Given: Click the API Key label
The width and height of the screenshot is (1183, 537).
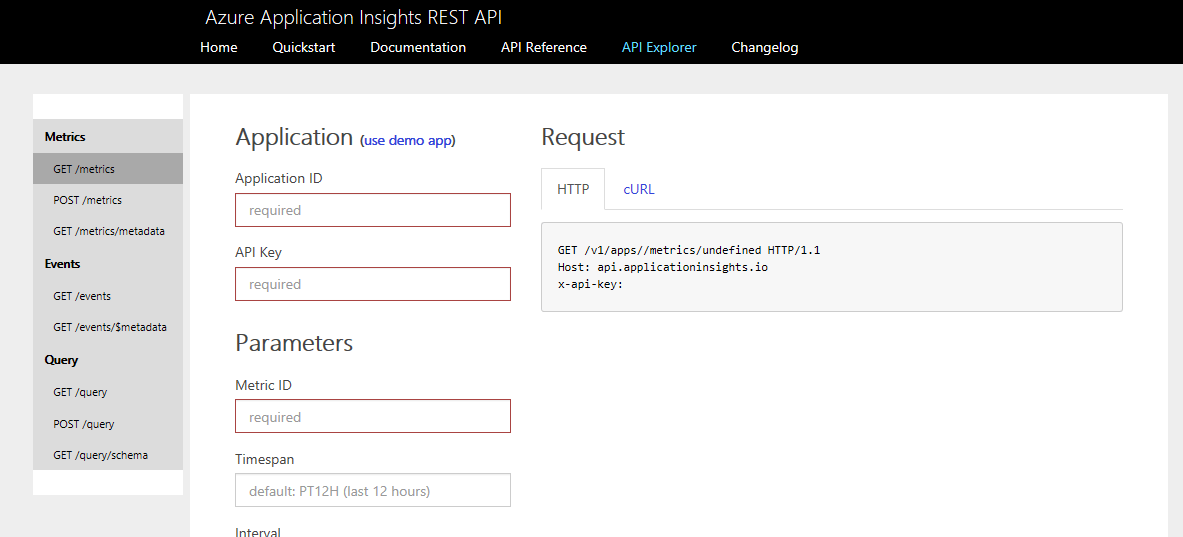Looking at the screenshot, I should (258, 252).
